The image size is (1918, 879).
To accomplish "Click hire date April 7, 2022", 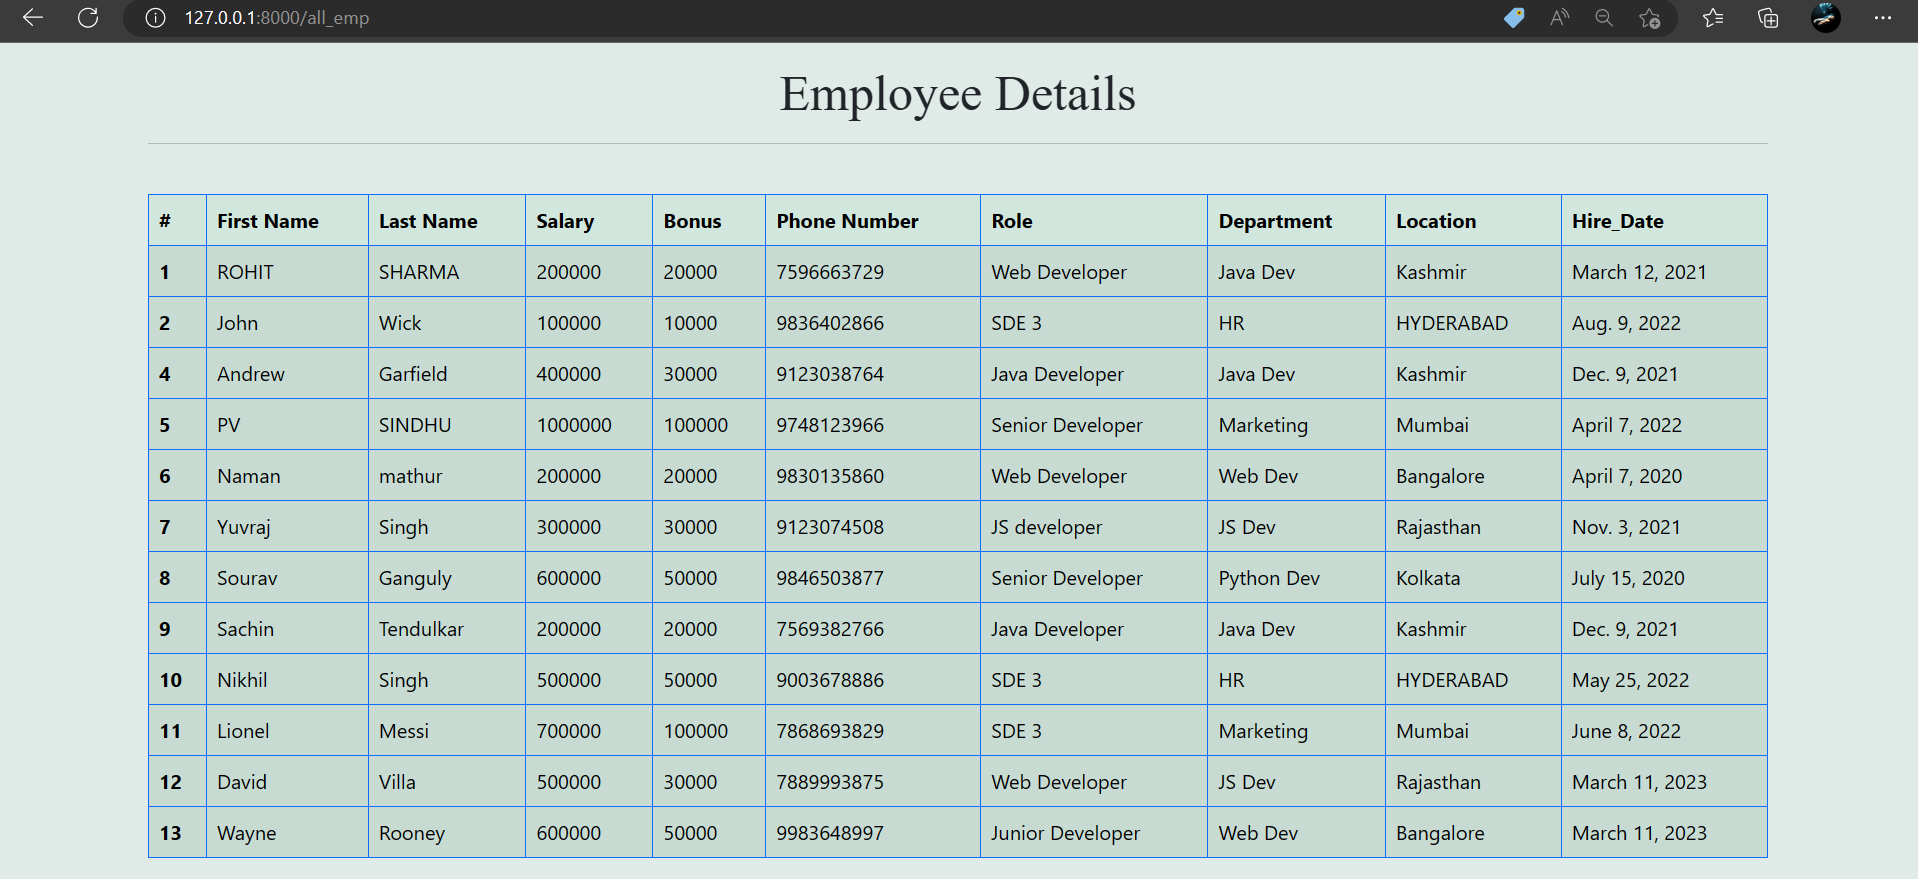I will [x=1627, y=425].
